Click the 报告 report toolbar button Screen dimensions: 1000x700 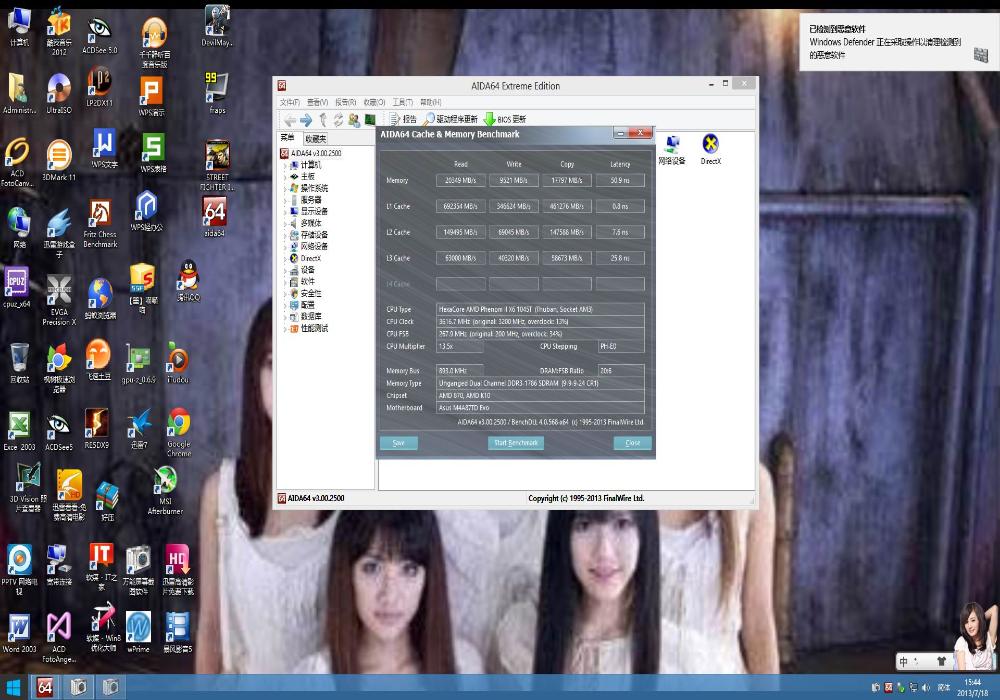click(403, 119)
